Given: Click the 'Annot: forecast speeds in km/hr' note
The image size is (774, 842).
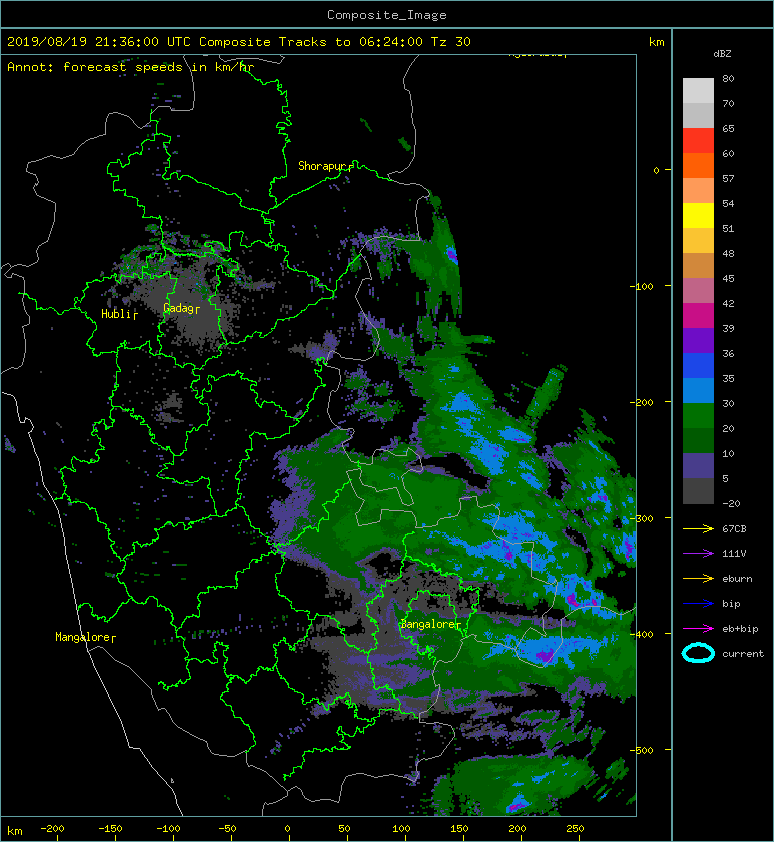Looking at the screenshot, I should click(x=130, y=67).
